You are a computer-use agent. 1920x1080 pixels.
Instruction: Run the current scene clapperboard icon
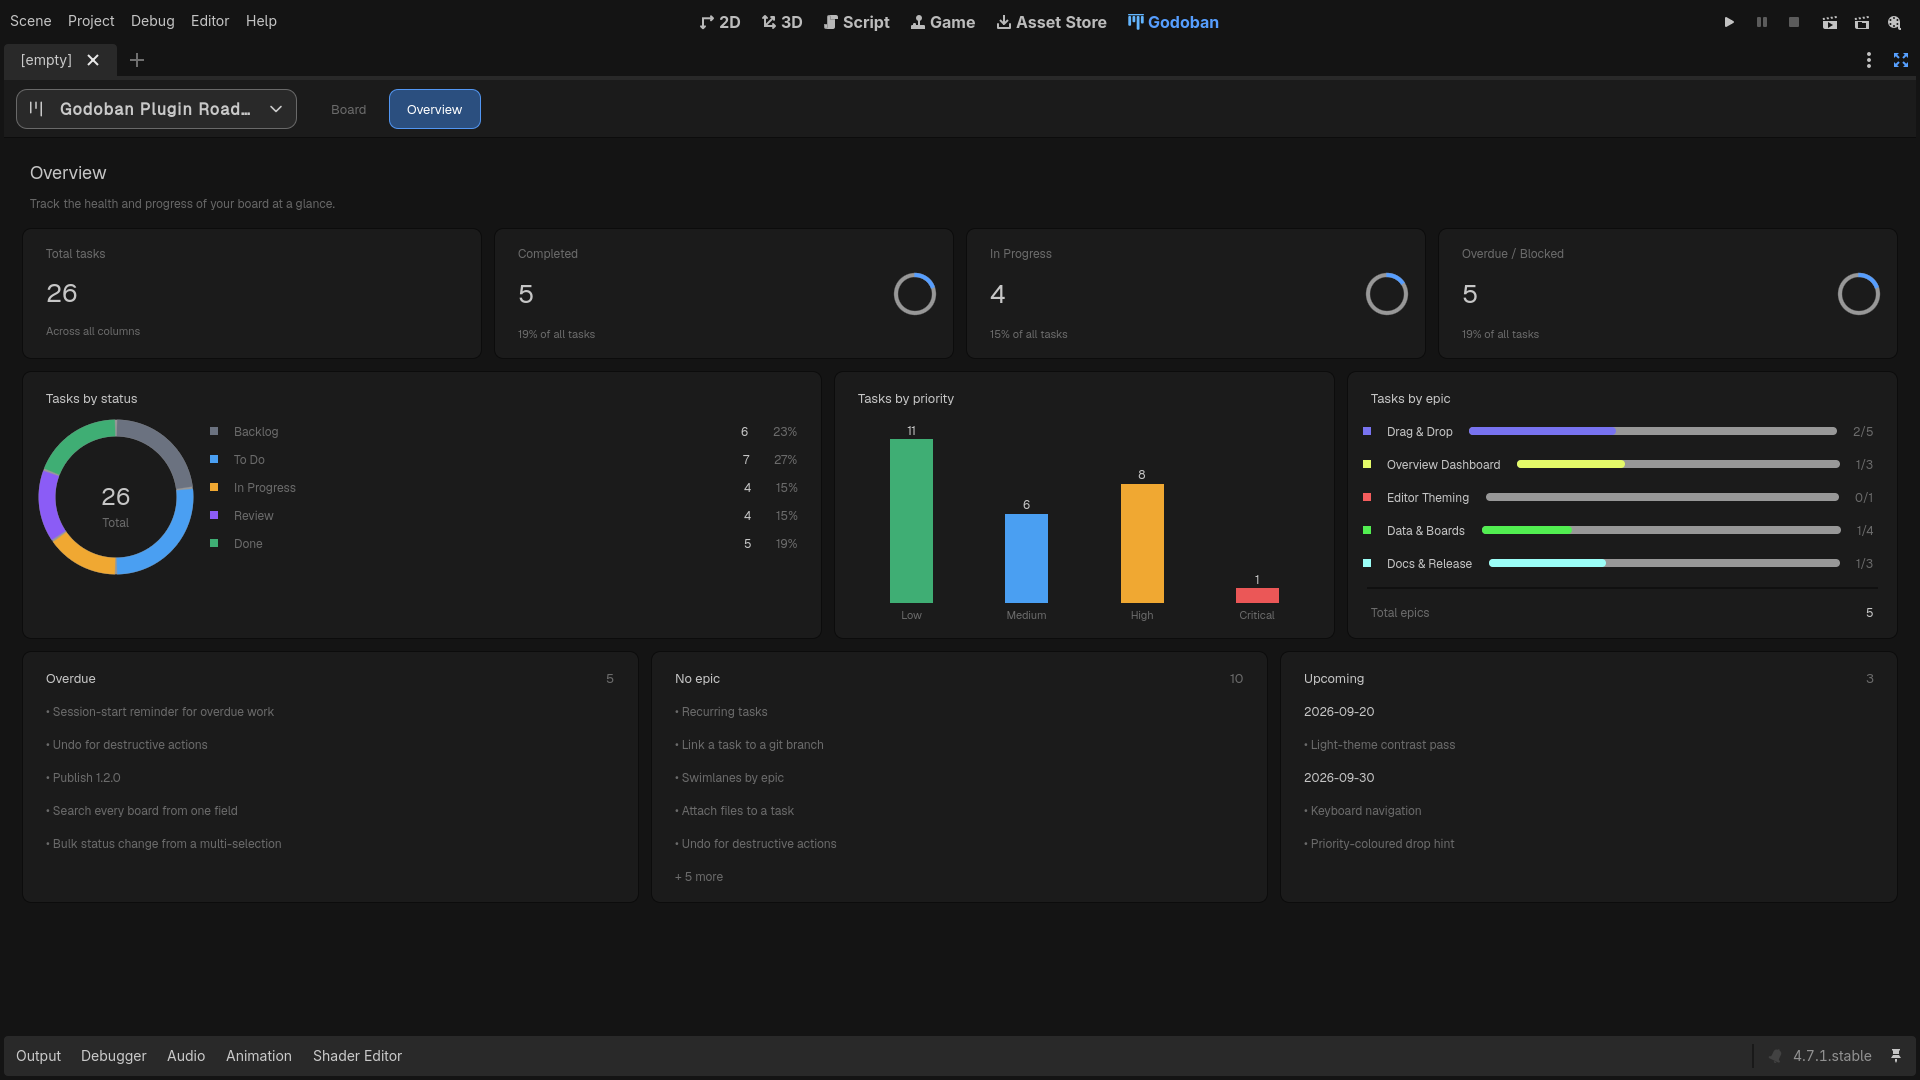click(x=1829, y=22)
